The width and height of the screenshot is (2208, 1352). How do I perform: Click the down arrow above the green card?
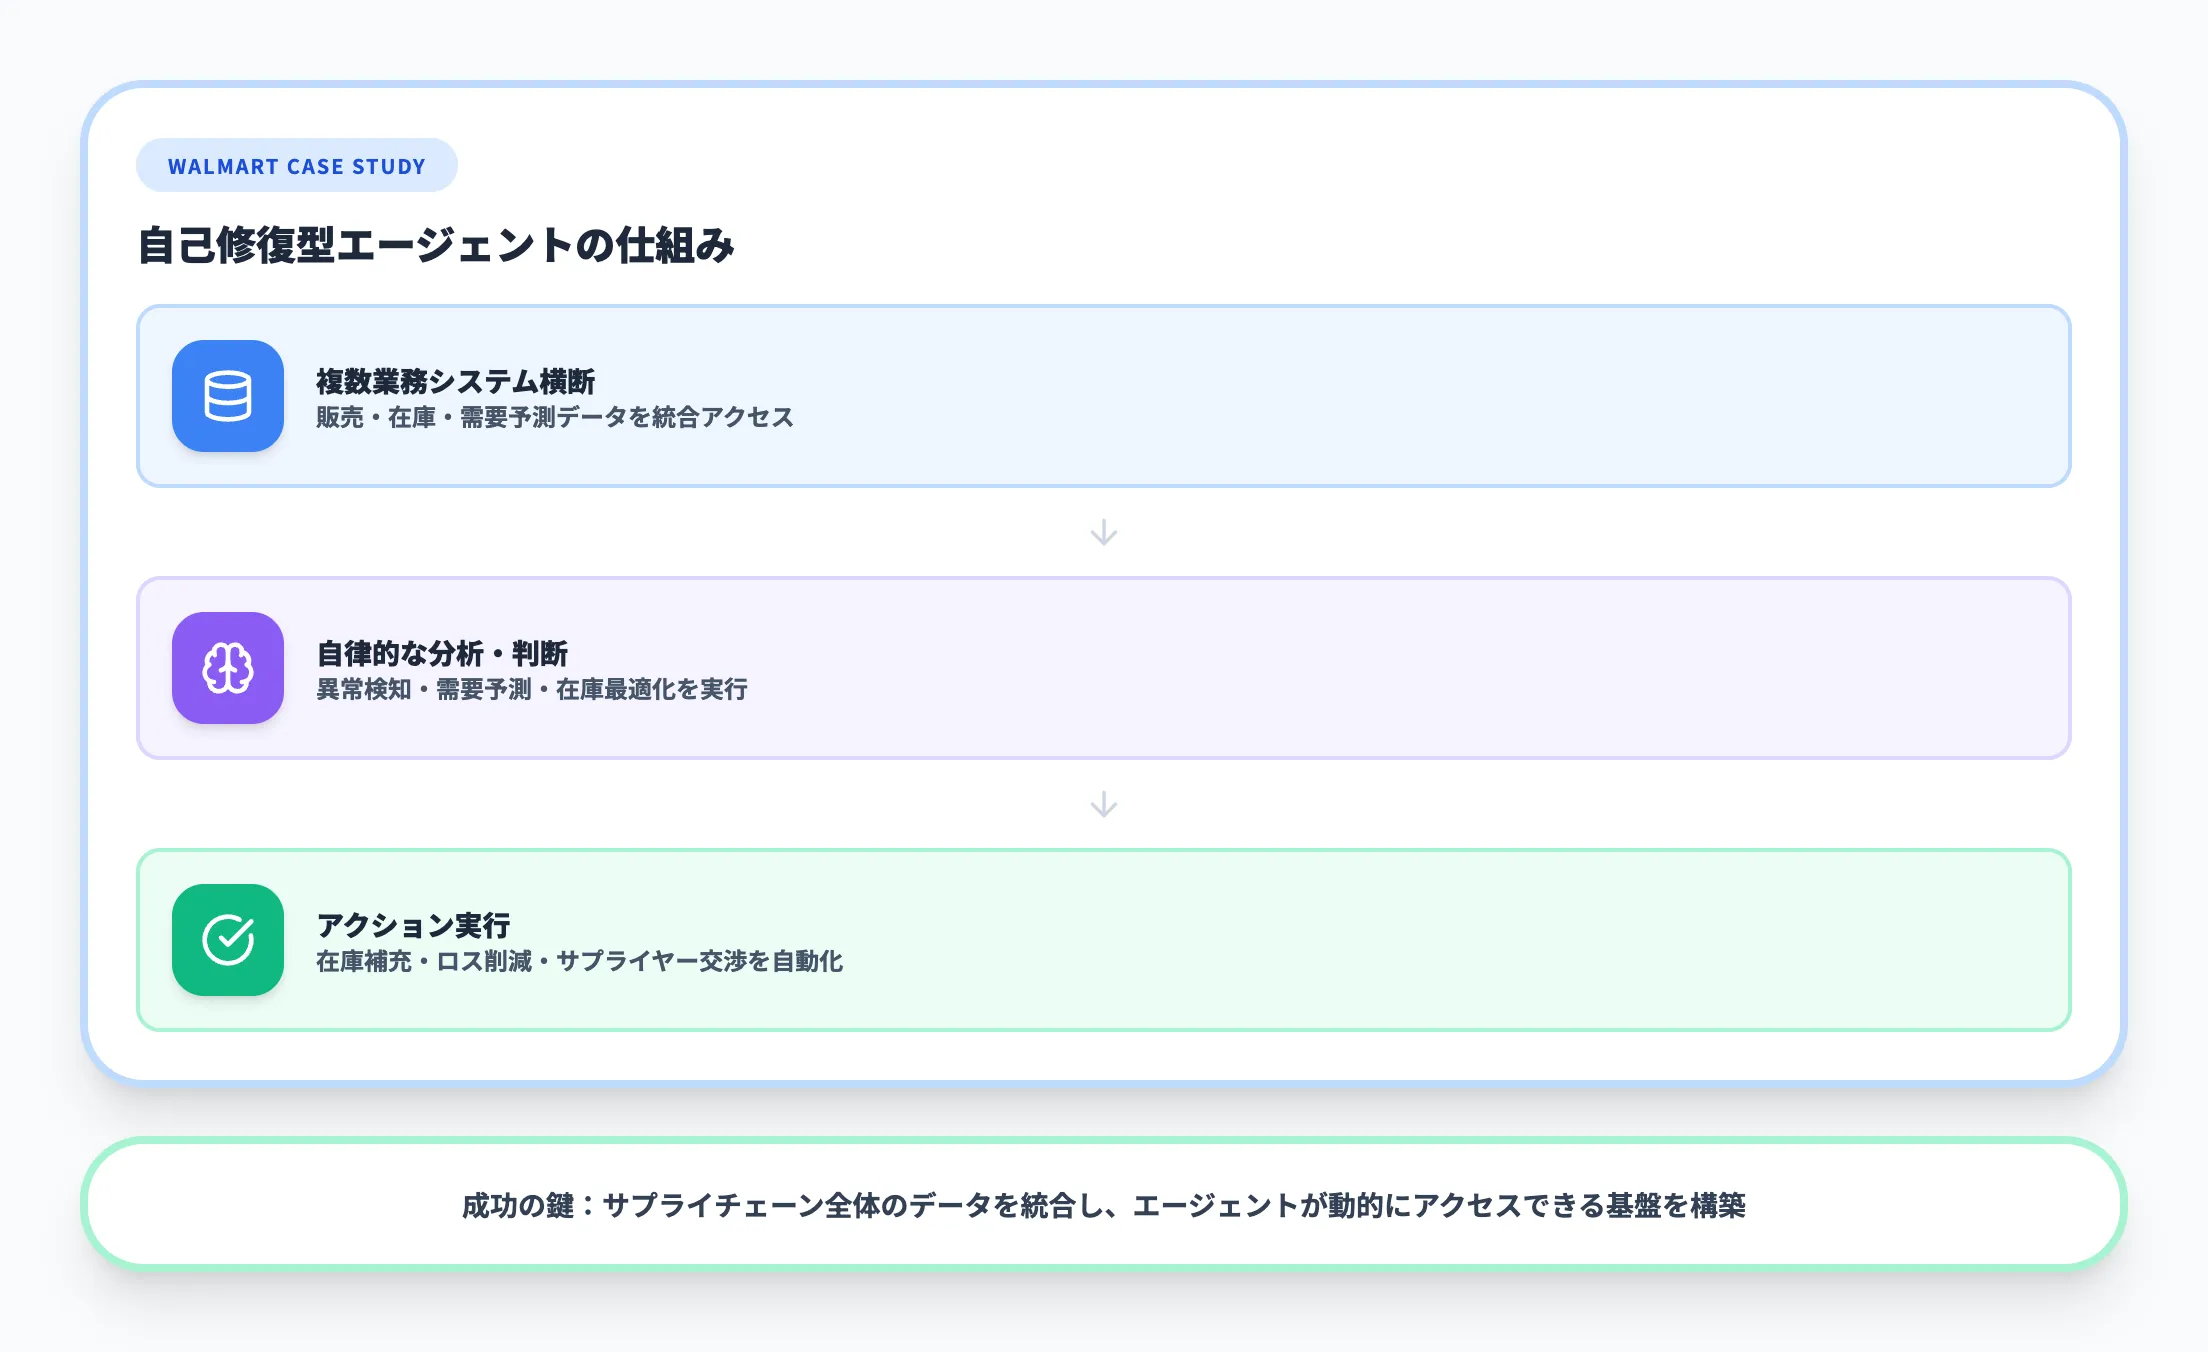point(1104,804)
